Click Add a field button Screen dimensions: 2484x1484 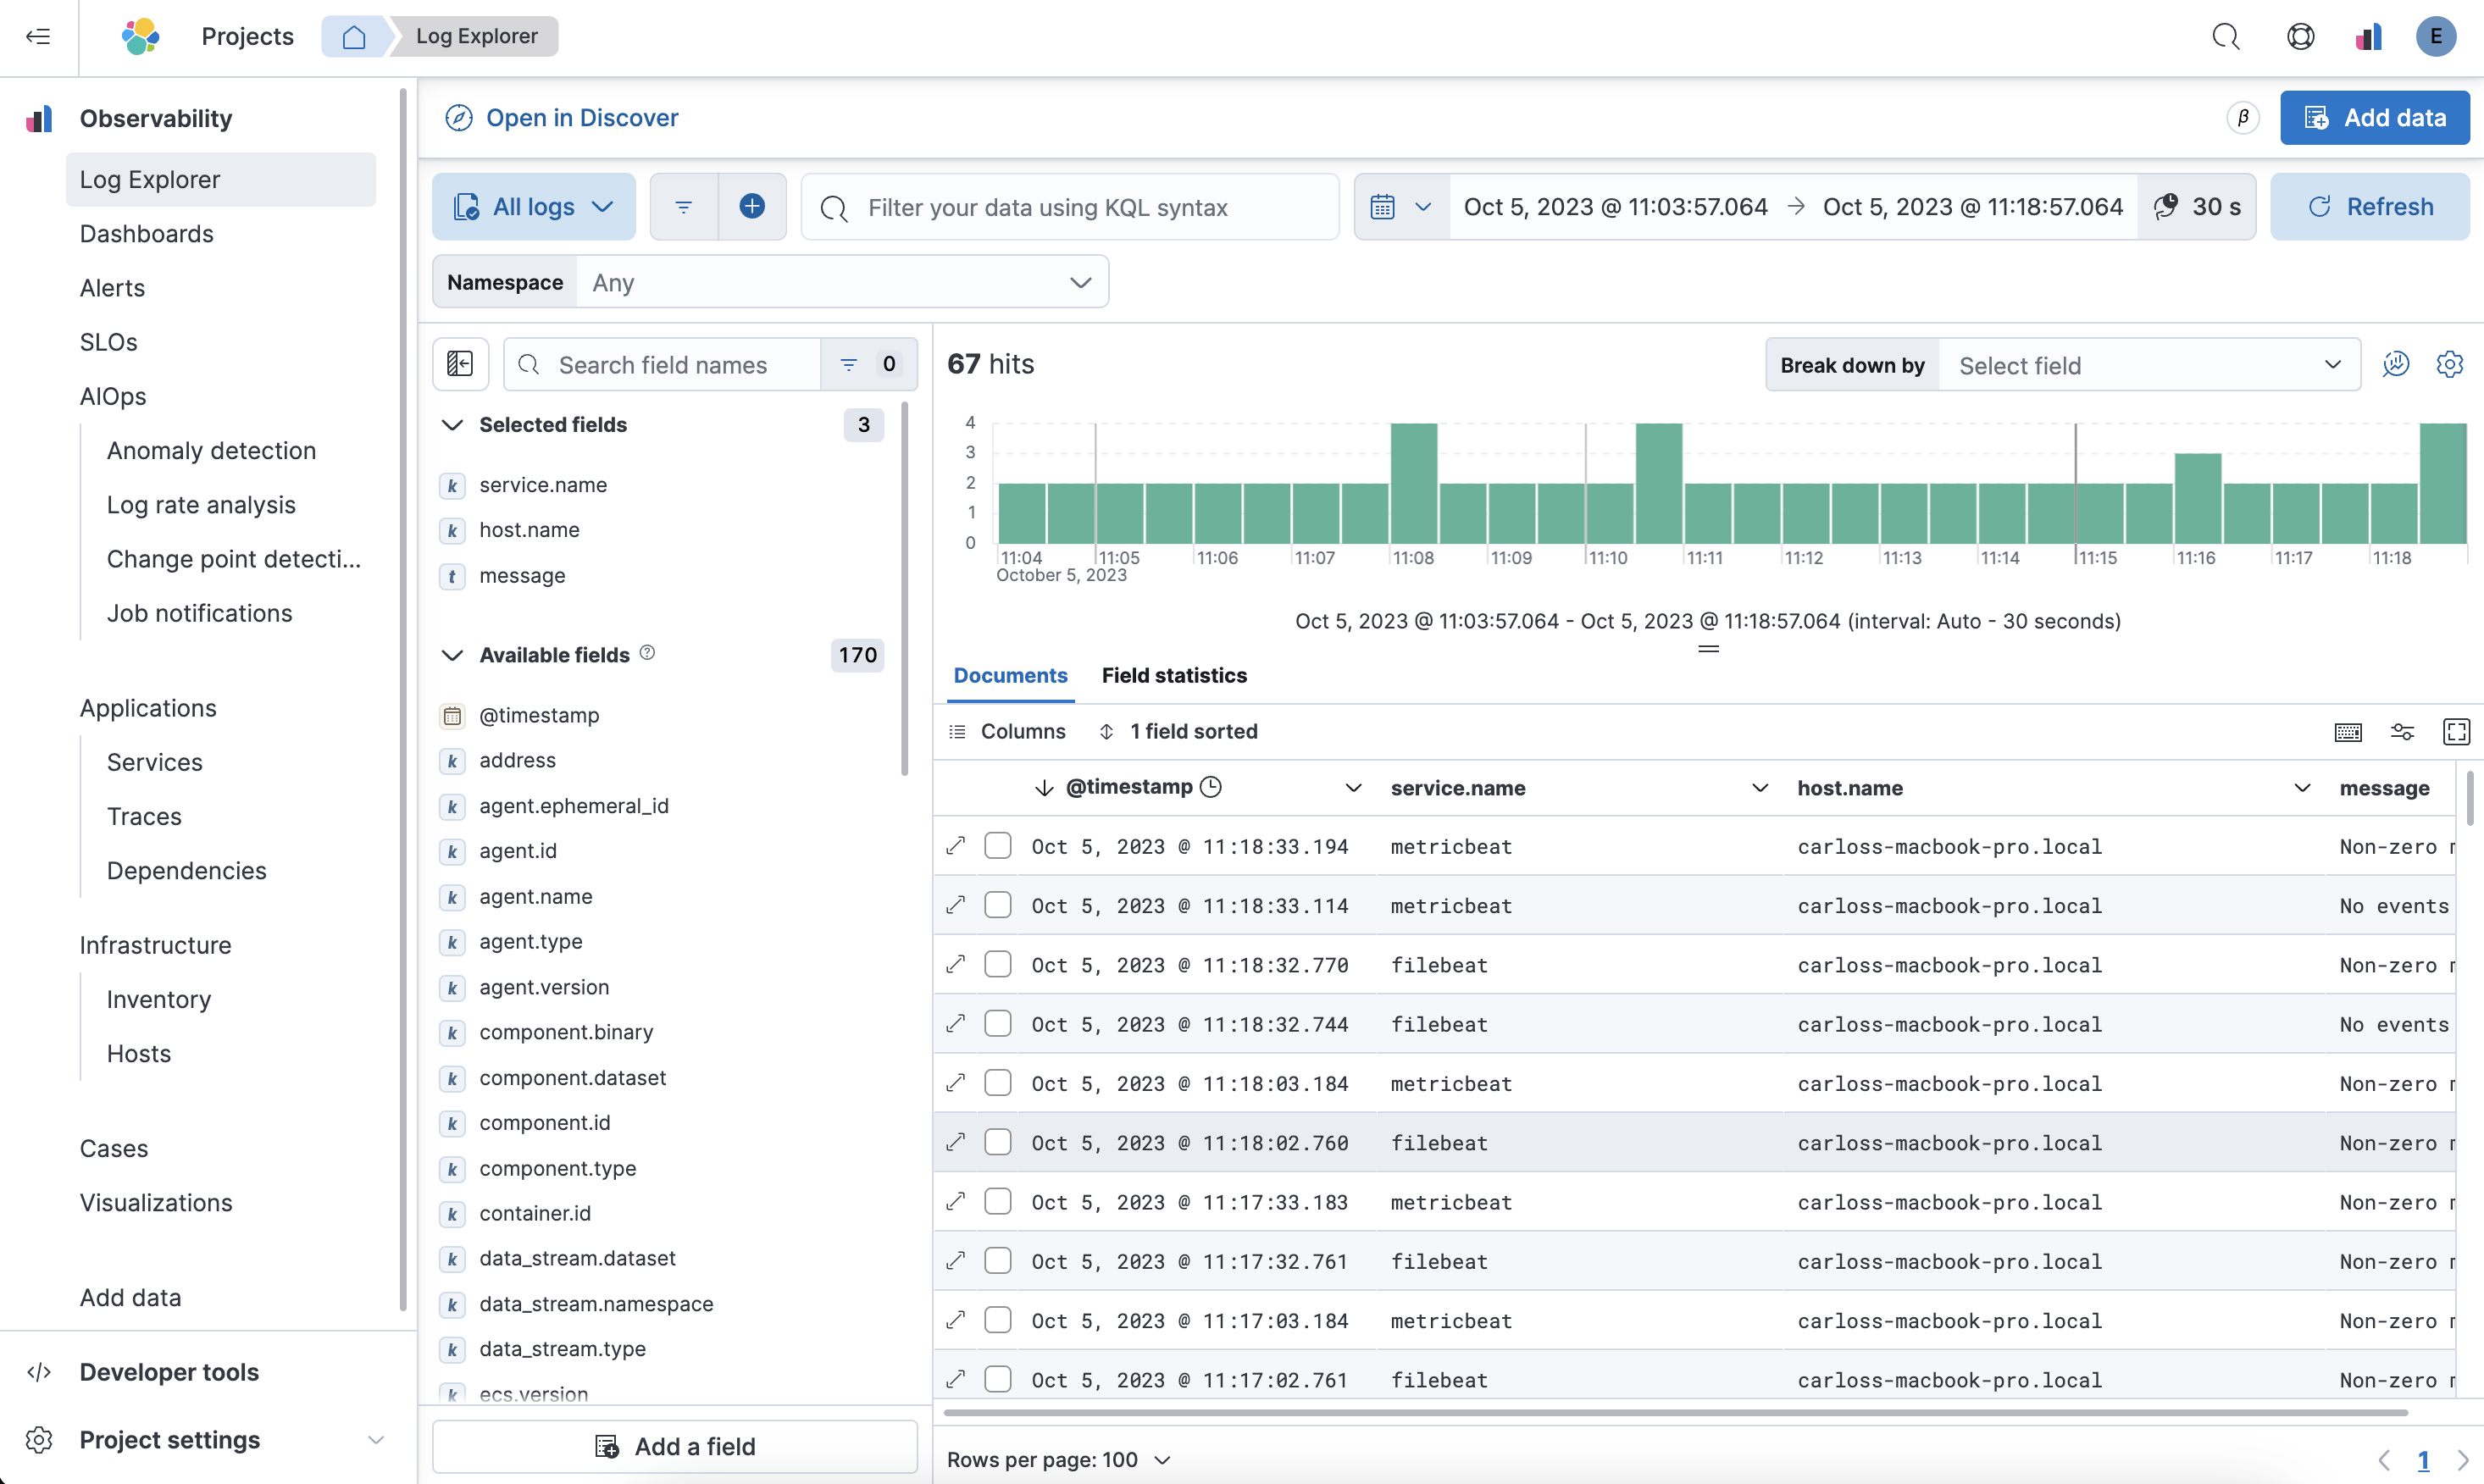point(675,1446)
